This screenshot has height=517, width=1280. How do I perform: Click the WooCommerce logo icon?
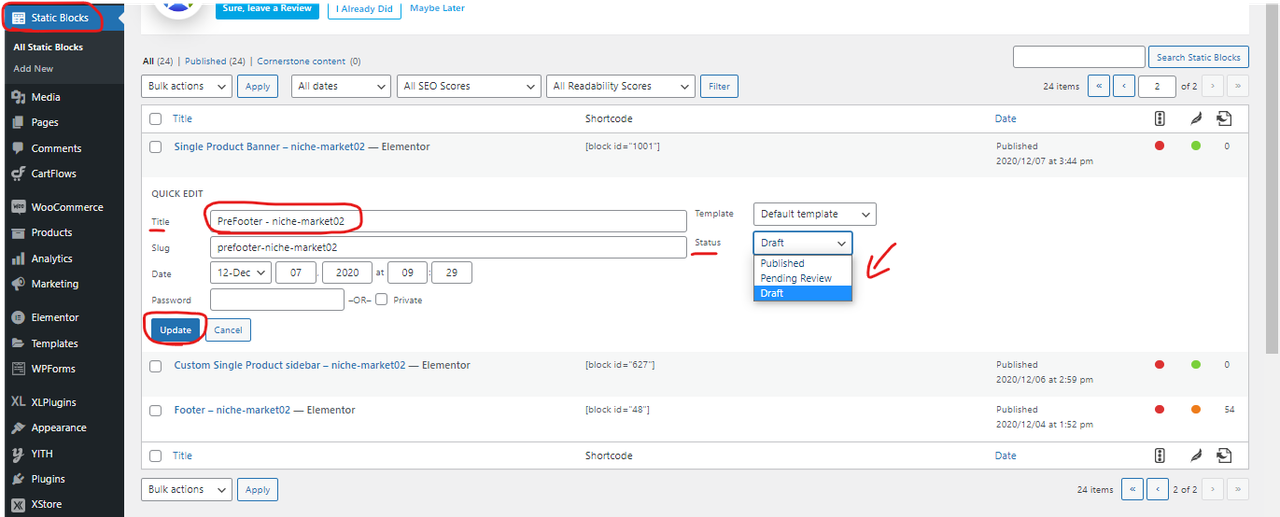pyautogui.click(x=18, y=207)
